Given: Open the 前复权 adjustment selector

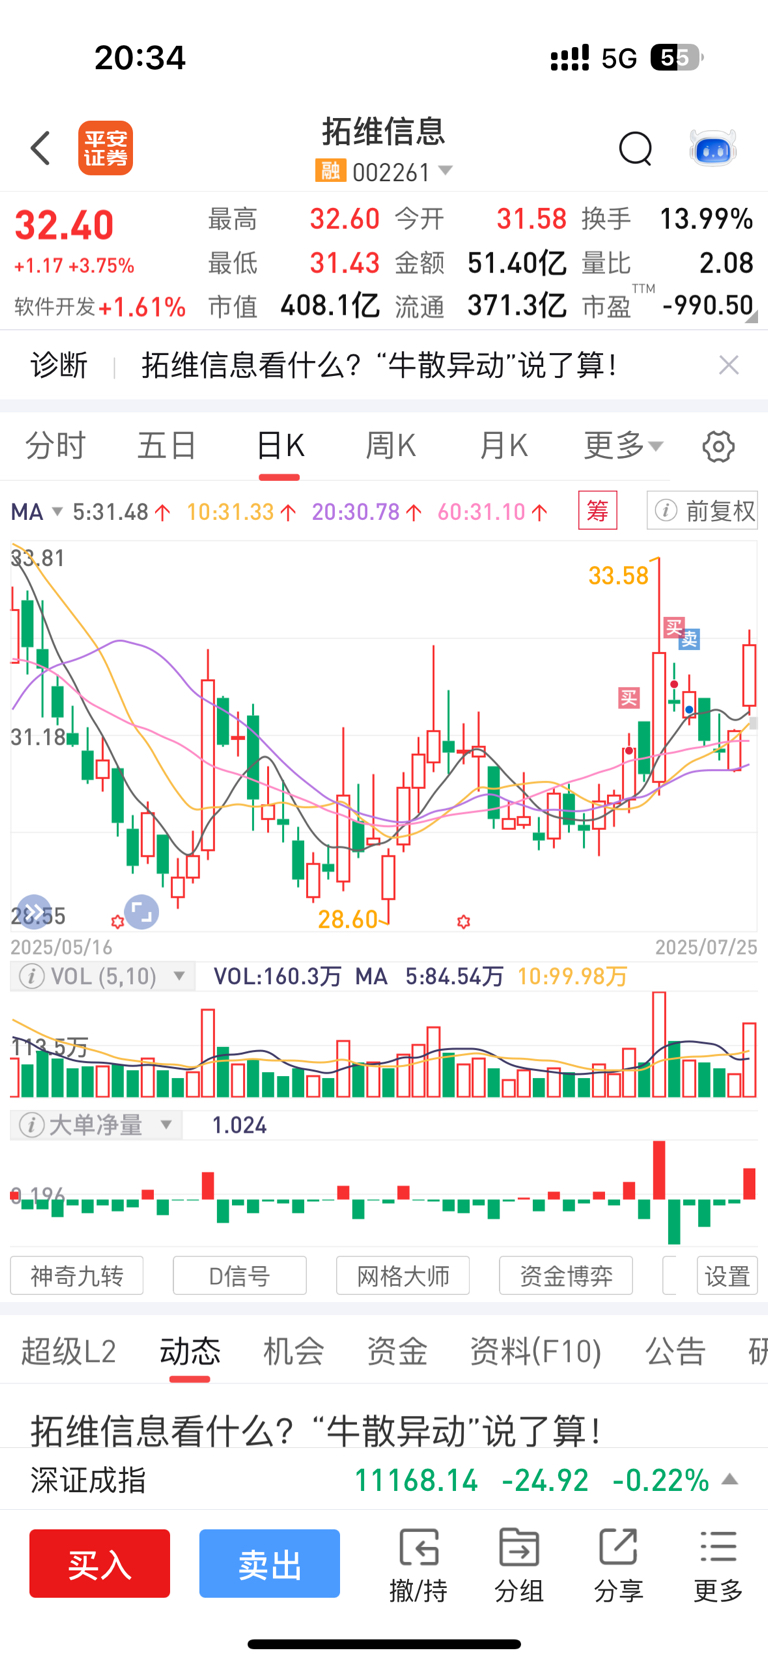Looking at the screenshot, I should 702,511.
